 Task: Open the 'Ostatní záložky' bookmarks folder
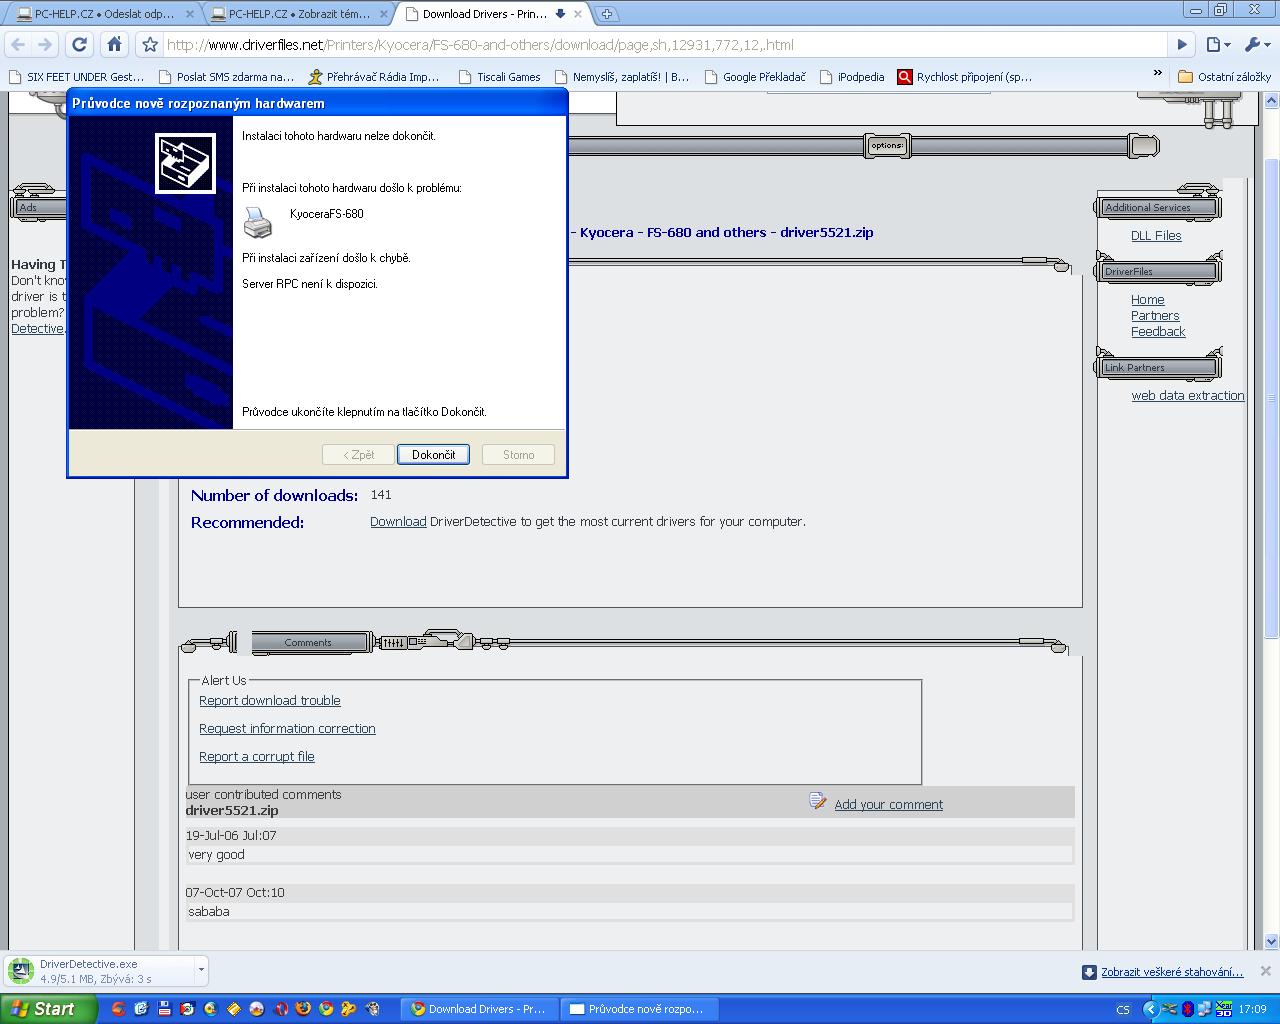pyautogui.click(x=1225, y=76)
